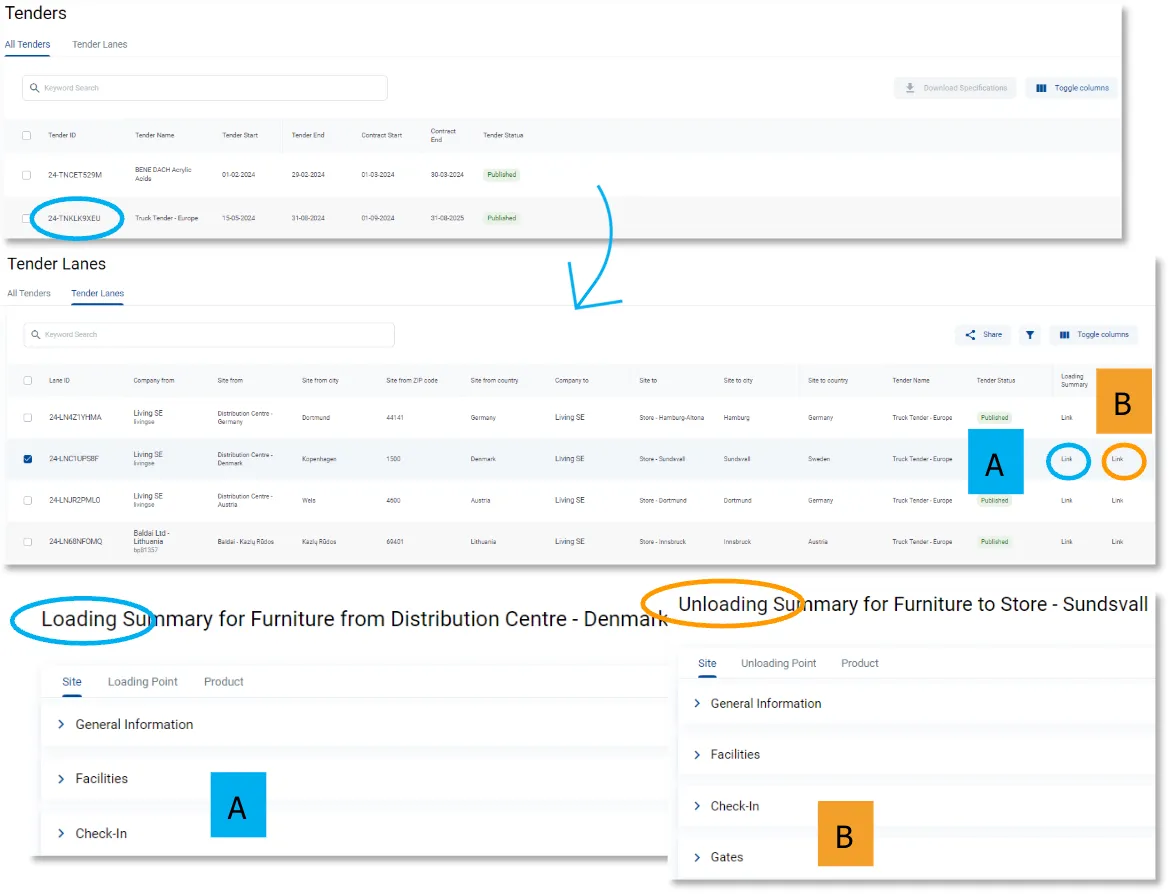Image resolution: width=1169 pixels, height=894 pixels.
Task: Click the filter funnel icon in Tender Lanes
Action: [1030, 335]
